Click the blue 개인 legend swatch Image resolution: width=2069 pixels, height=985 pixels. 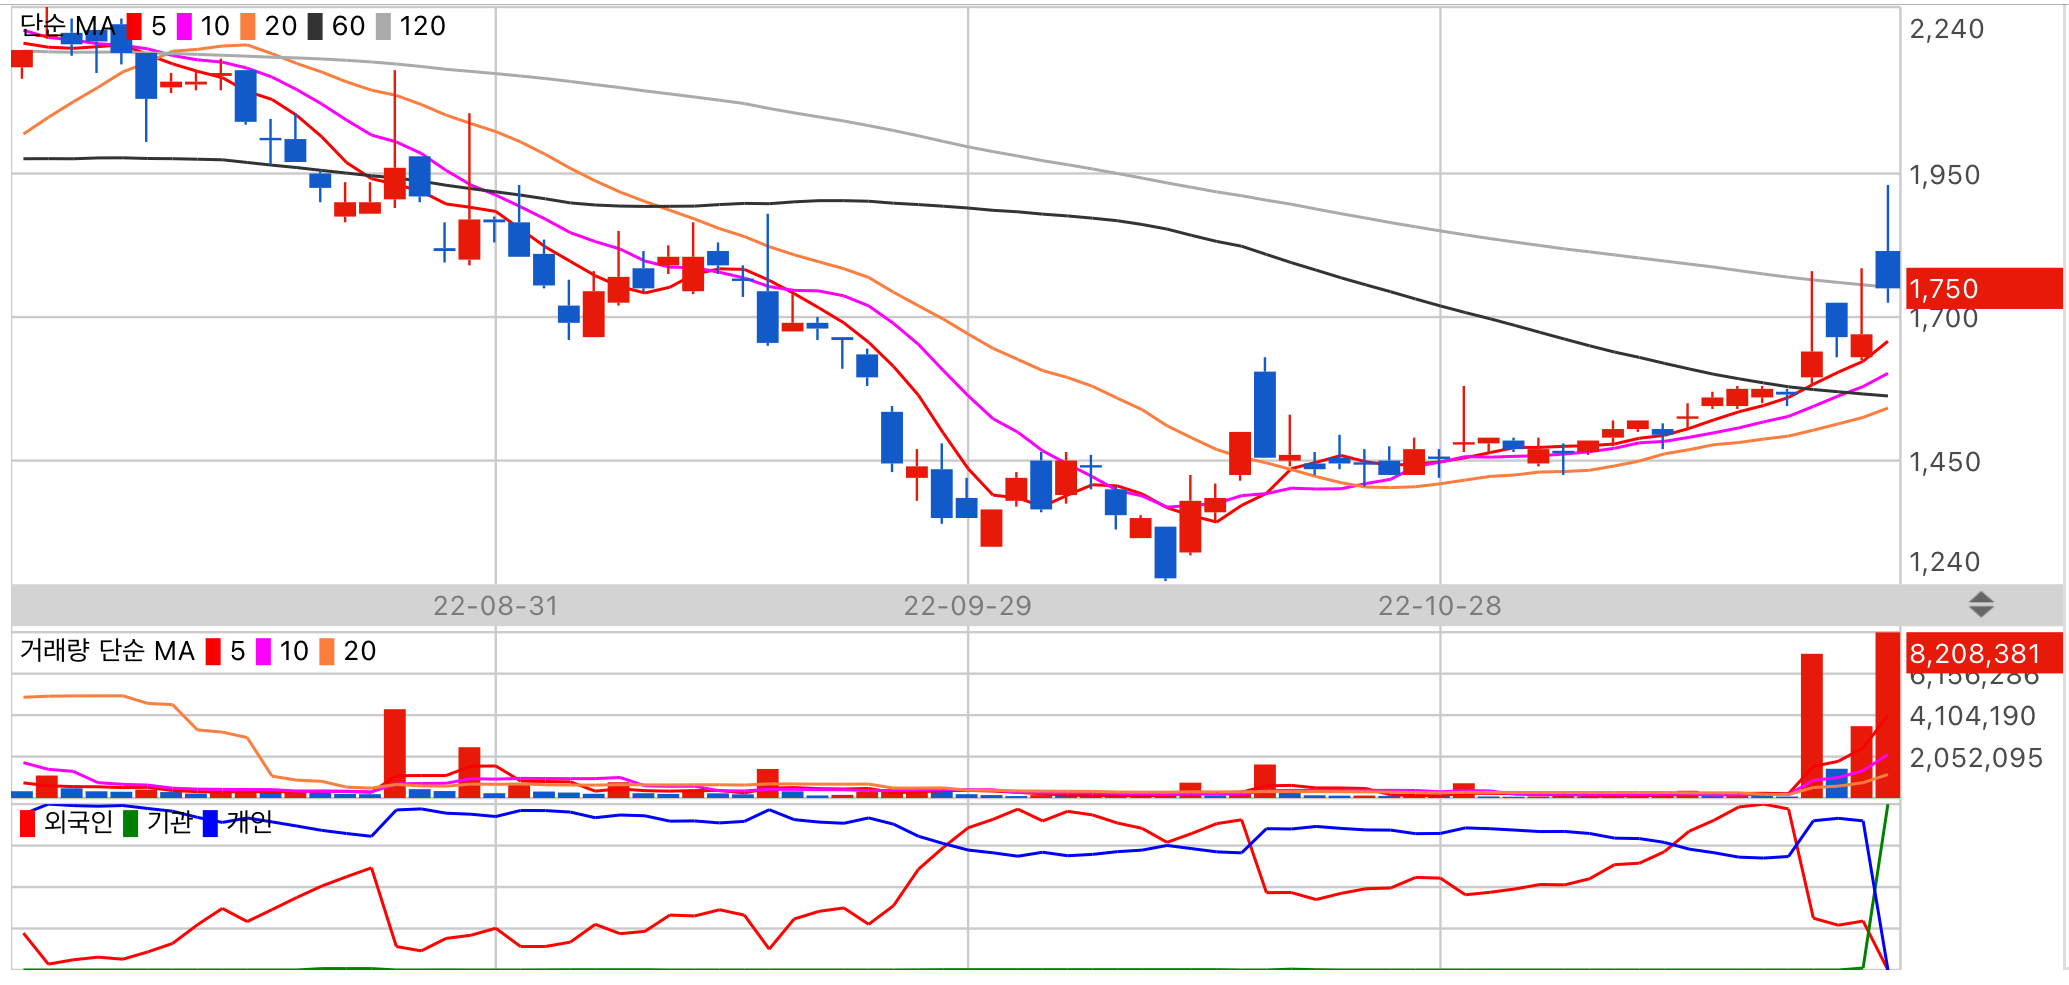point(210,823)
